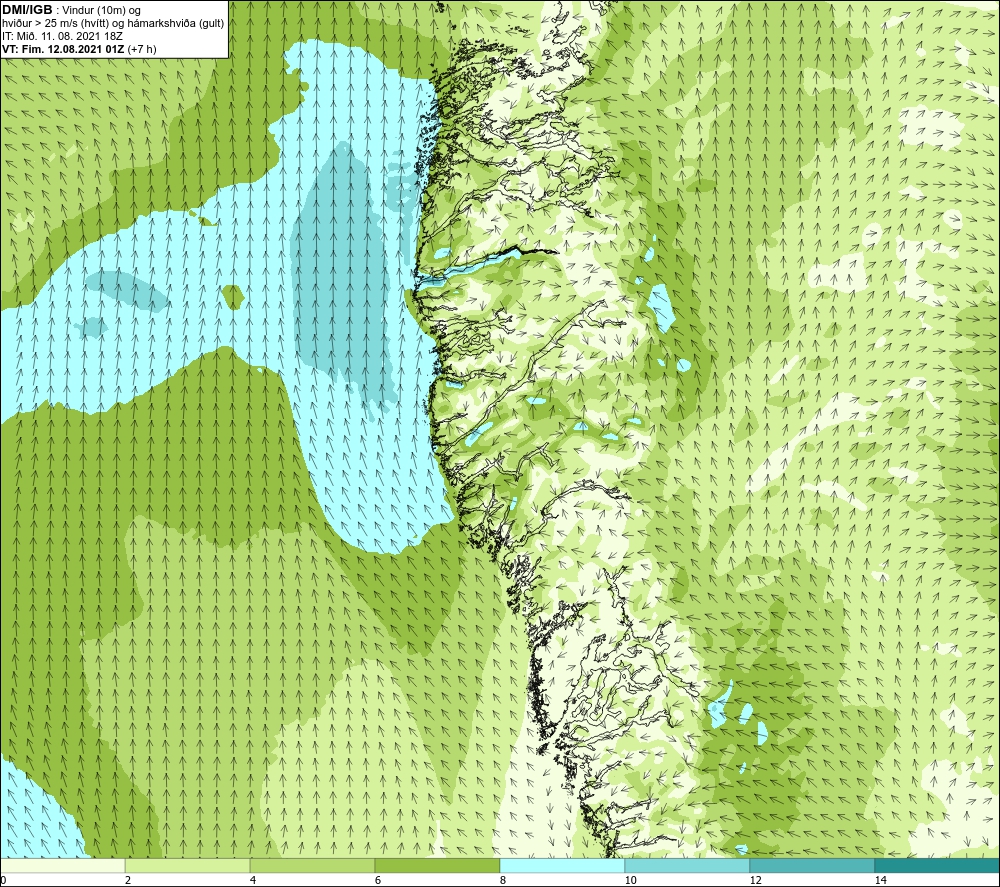
Task: Click the darkest teal segment above 14
Action: 937,866
